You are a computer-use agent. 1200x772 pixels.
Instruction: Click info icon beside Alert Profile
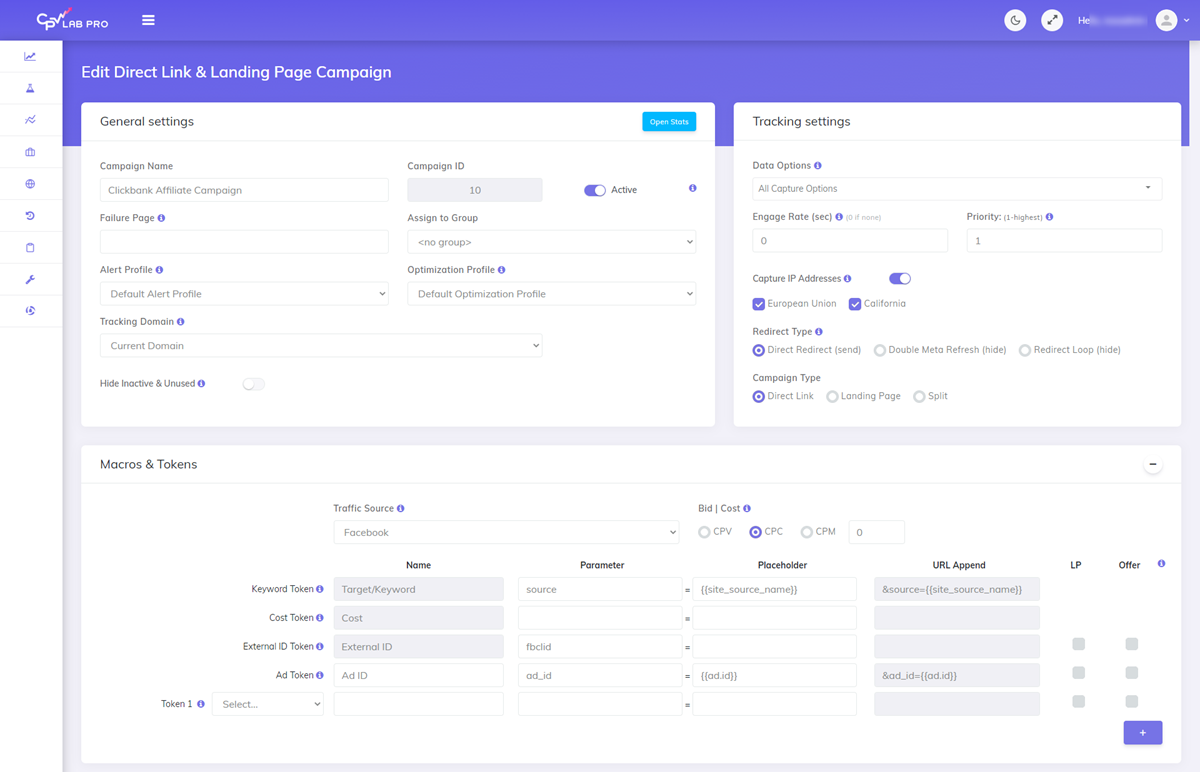tap(159, 270)
